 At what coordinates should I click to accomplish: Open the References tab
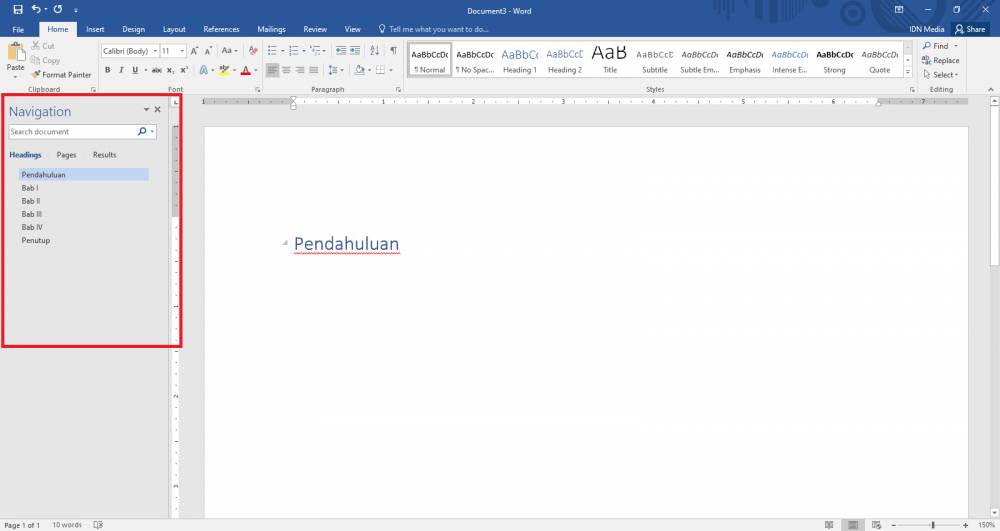(221, 29)
